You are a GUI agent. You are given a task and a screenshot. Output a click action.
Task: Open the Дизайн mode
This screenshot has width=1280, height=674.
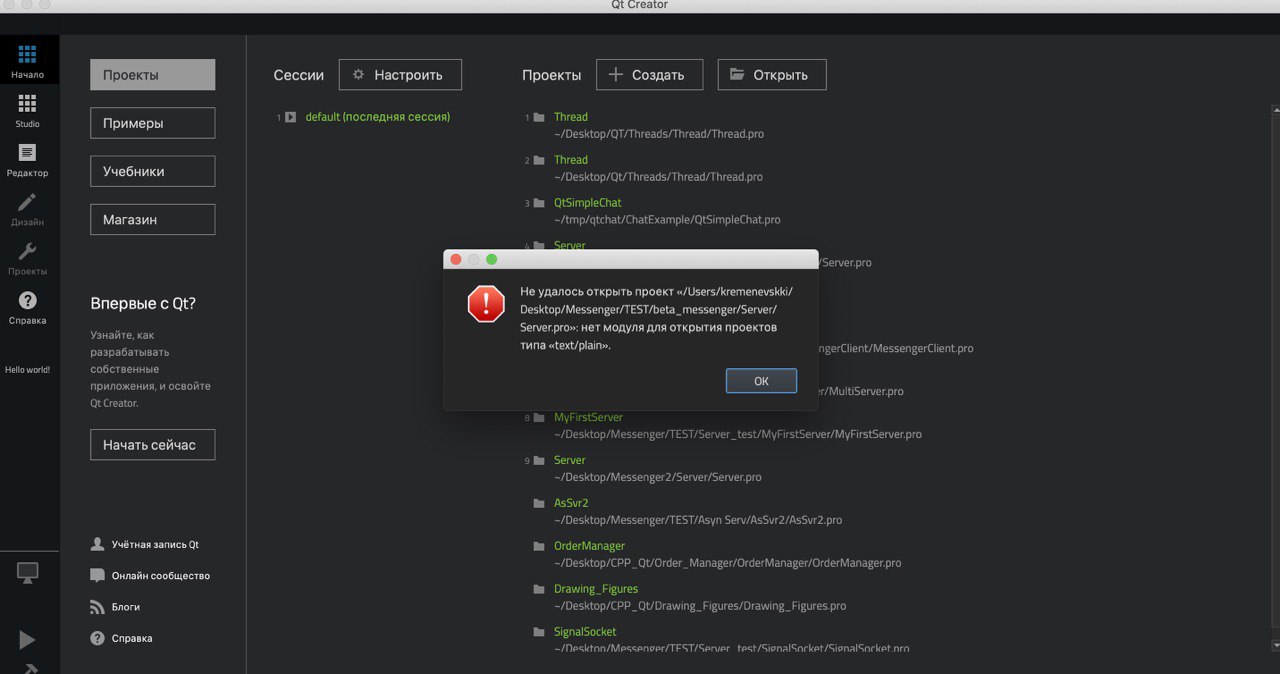click(28, 208)
